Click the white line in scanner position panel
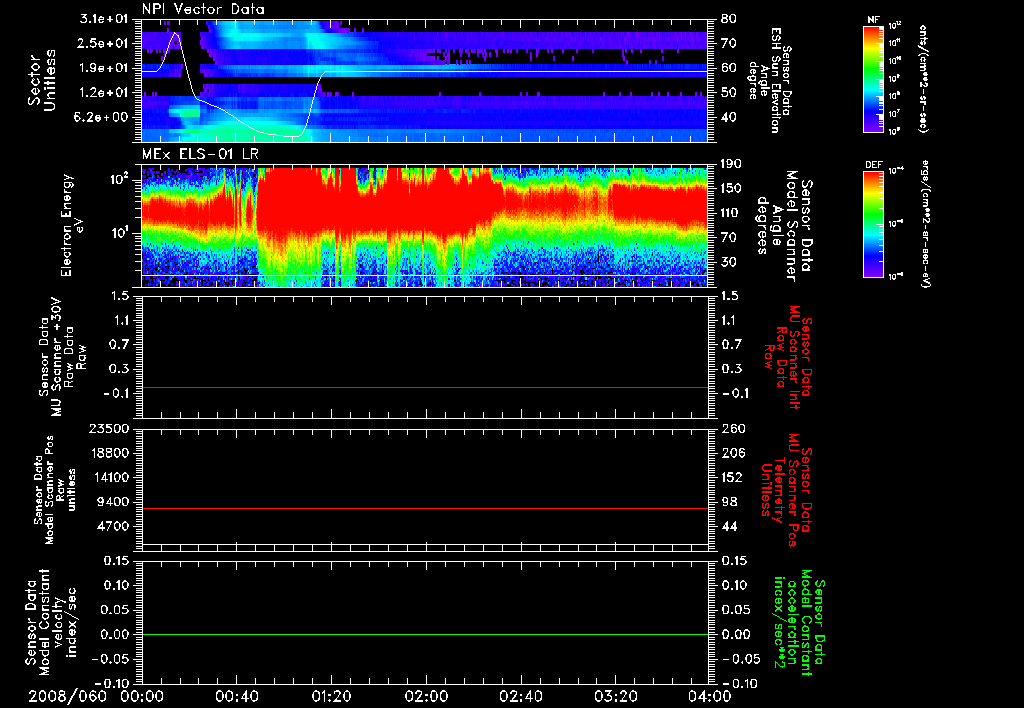This screenshot has width=1024, height=708. tap(425, 544)
